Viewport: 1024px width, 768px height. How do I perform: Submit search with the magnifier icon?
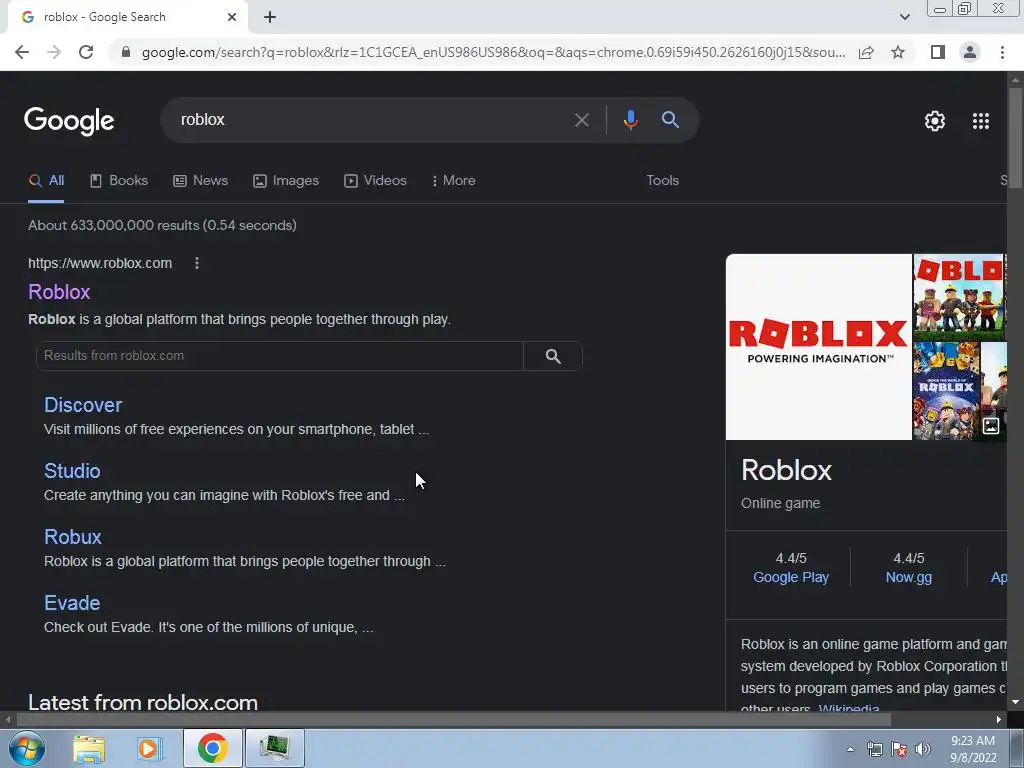[x=670, y=120]
